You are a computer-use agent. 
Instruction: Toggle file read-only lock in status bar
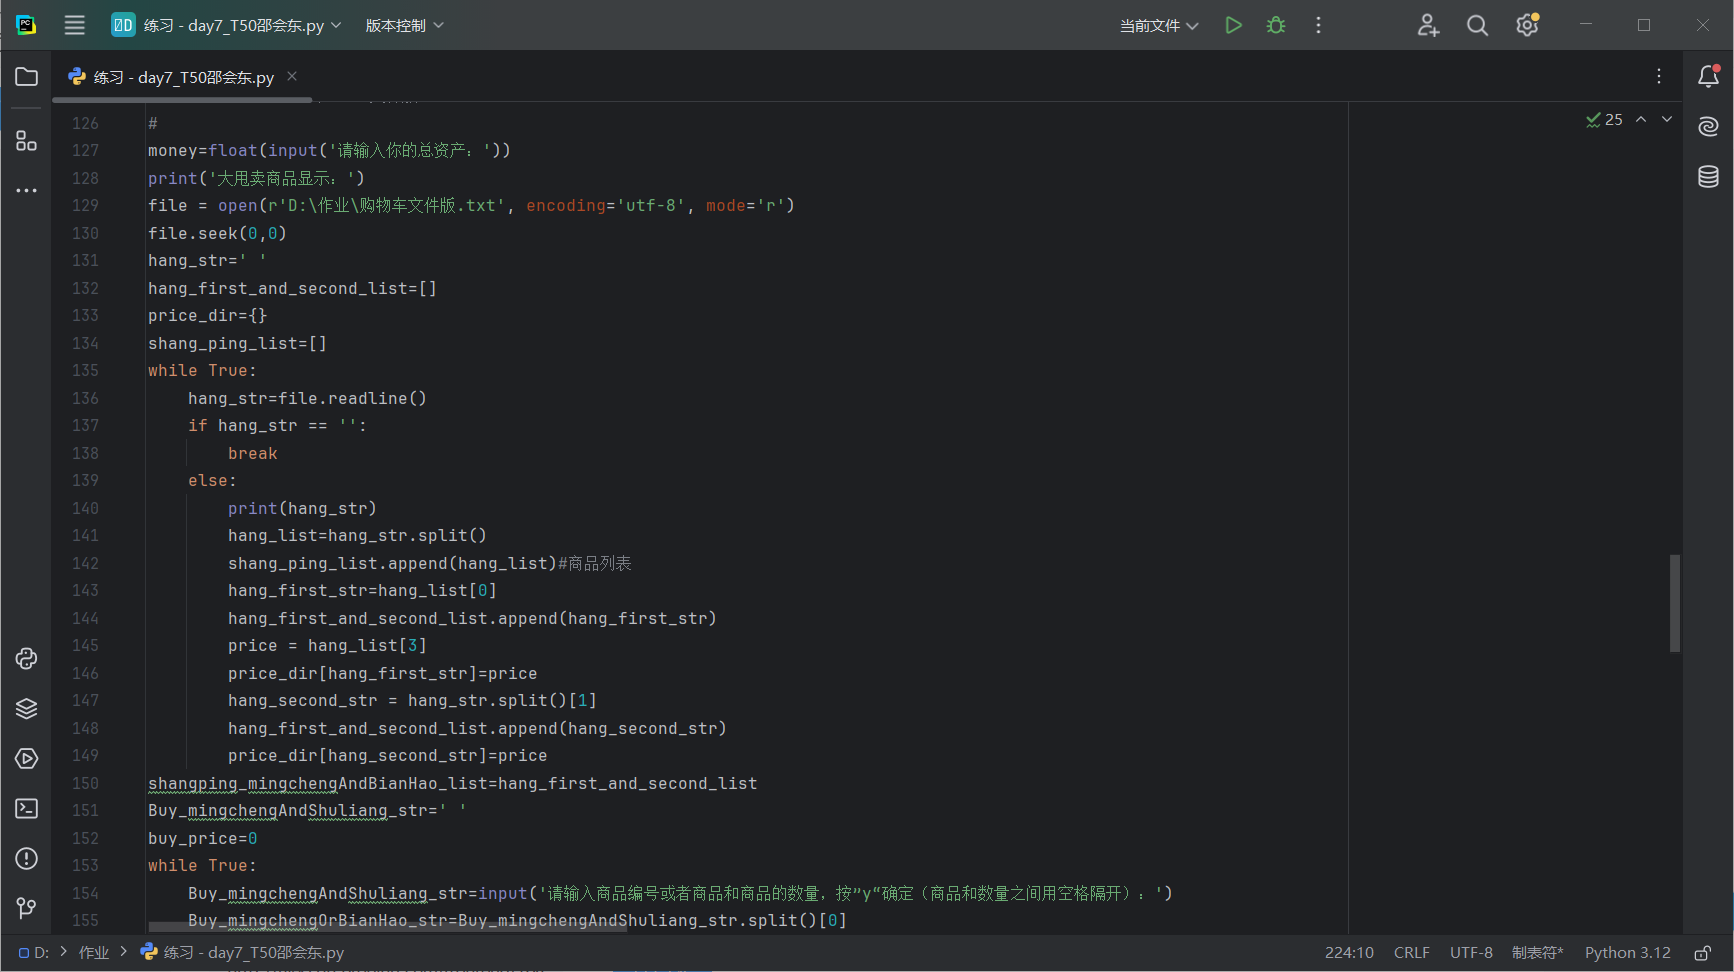[1702, 953]
